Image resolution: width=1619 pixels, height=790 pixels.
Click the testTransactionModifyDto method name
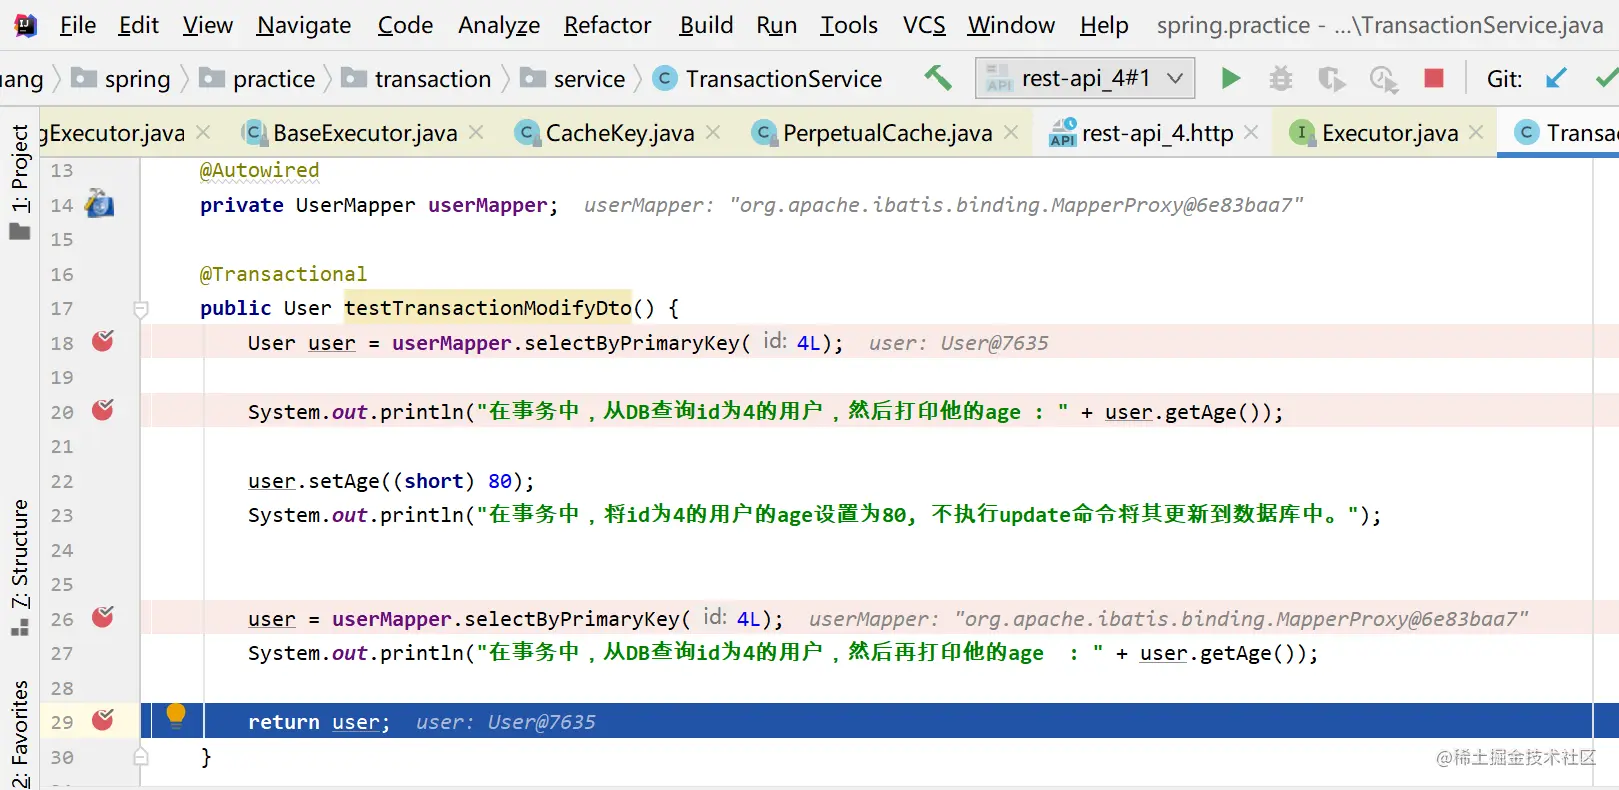[x=488, y=308]
